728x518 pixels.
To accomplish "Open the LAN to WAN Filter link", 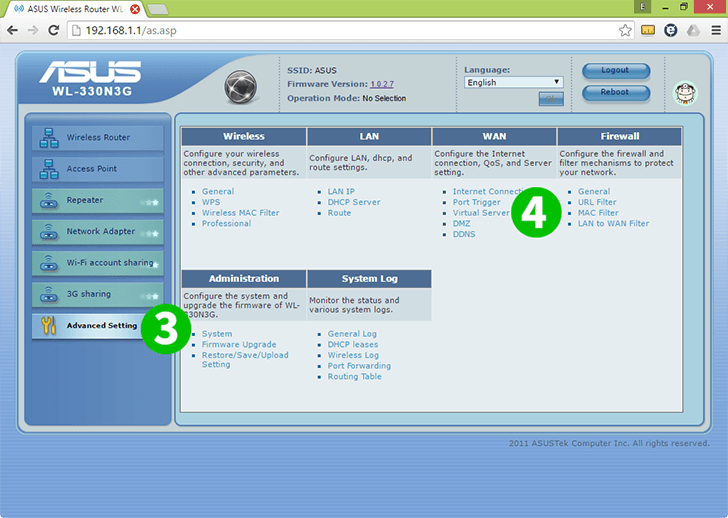I will coord(613,224).
